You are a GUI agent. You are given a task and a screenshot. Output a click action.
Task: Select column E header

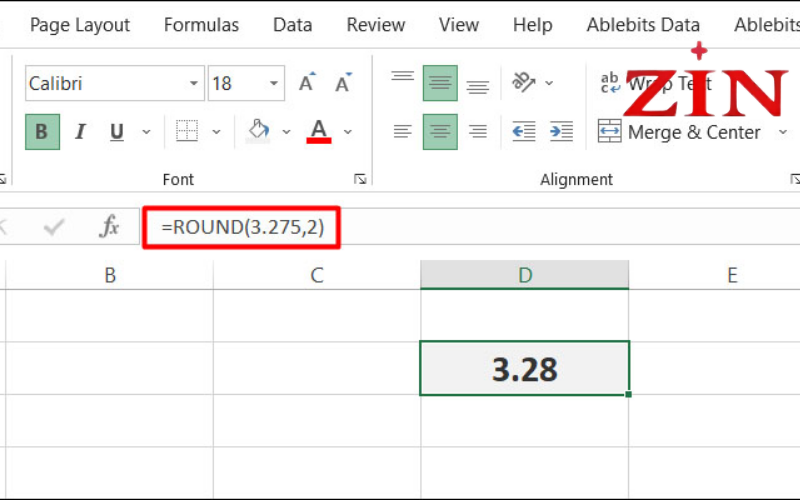(x=732, y=275)
